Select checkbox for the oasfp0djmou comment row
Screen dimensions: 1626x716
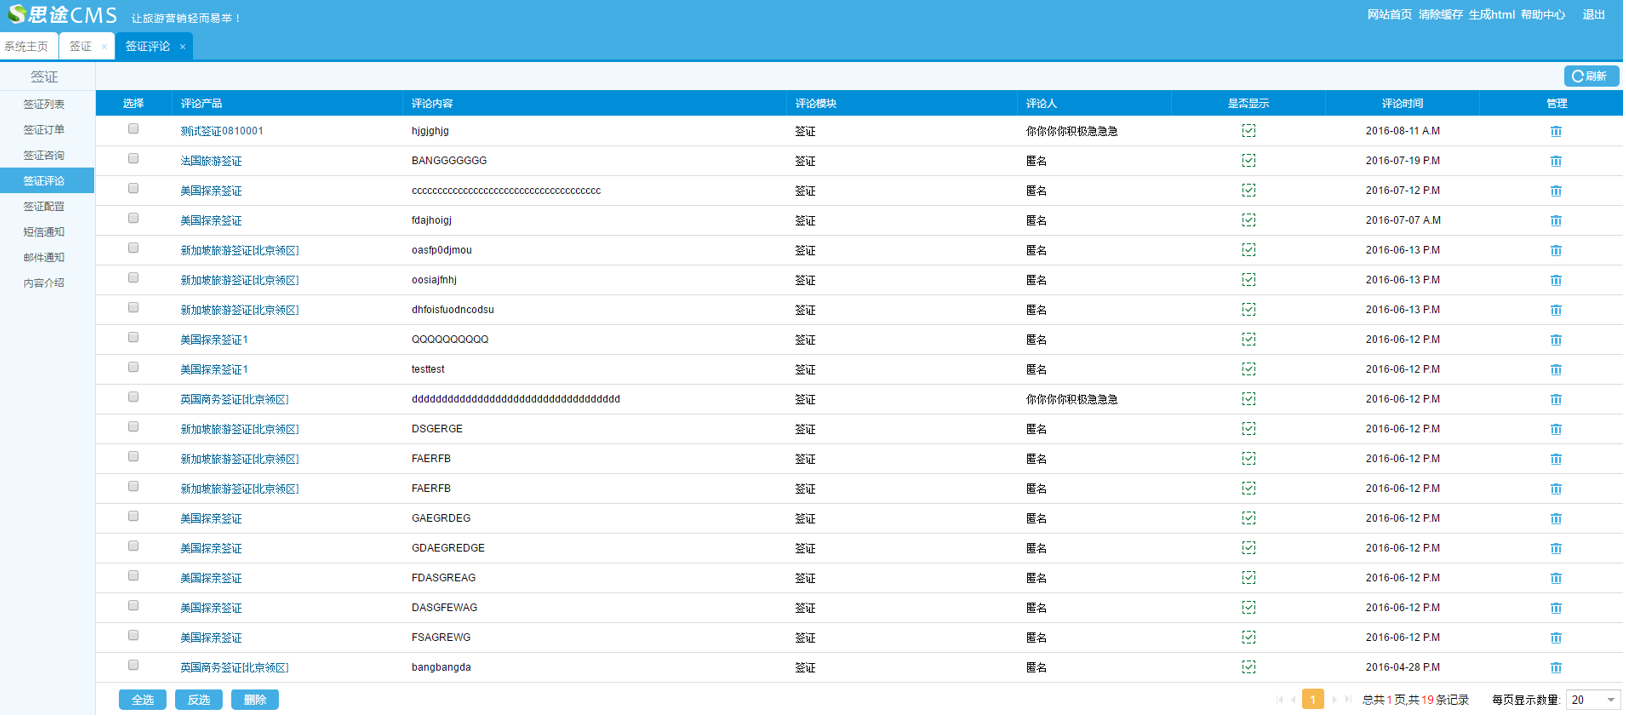pyautogui.click(x=133, y=249)
